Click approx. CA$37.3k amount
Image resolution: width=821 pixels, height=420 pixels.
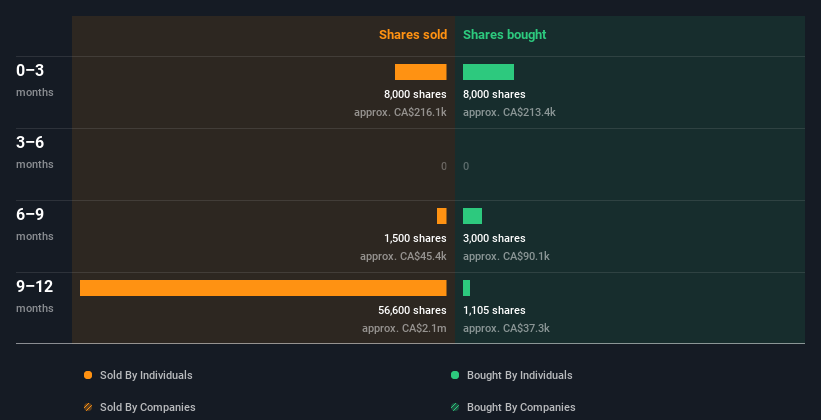(506, 329)
